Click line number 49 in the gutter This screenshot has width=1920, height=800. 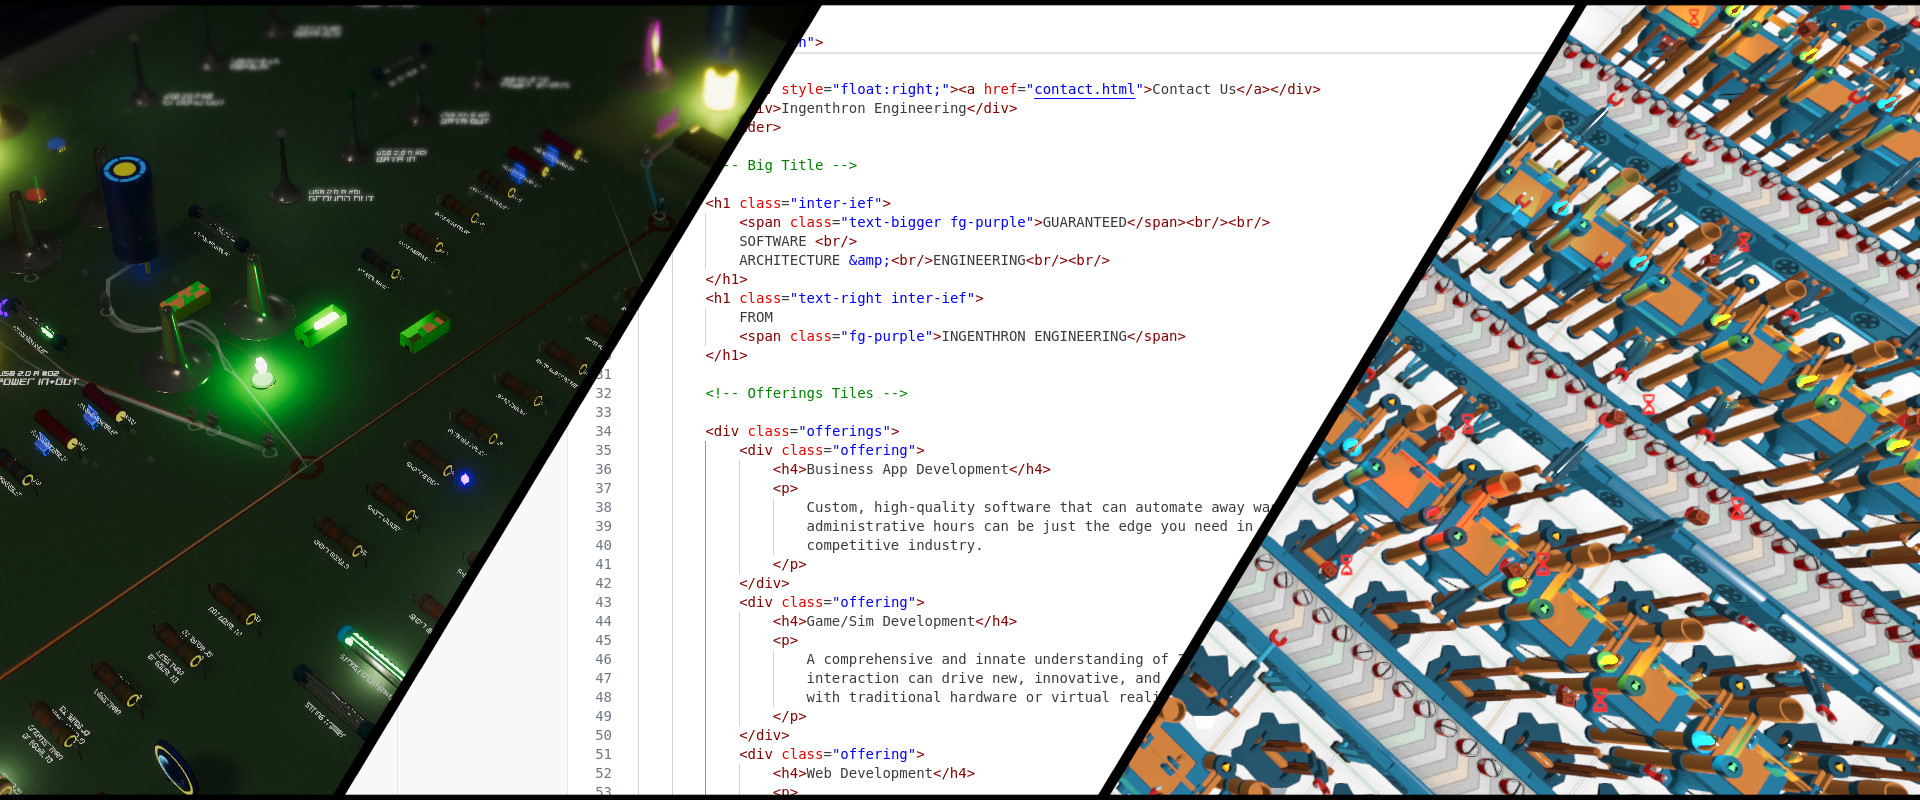(x=603, y=716)
